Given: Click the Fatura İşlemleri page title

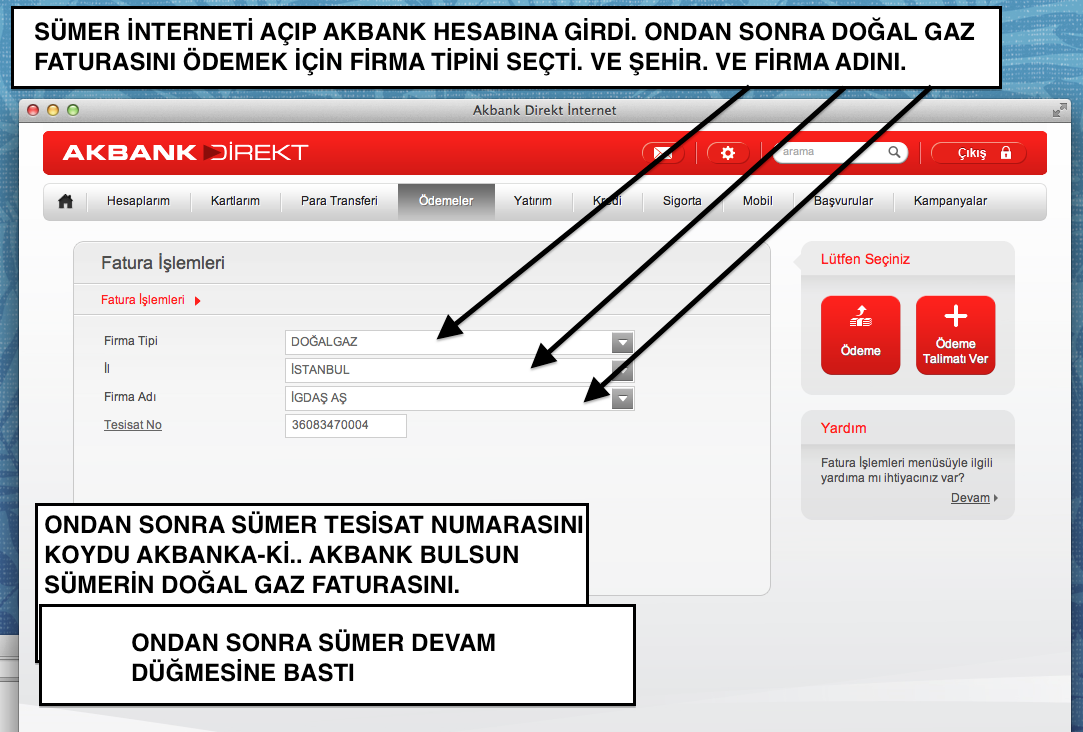Looking at the screenshot, I should [x=163, y=263].
